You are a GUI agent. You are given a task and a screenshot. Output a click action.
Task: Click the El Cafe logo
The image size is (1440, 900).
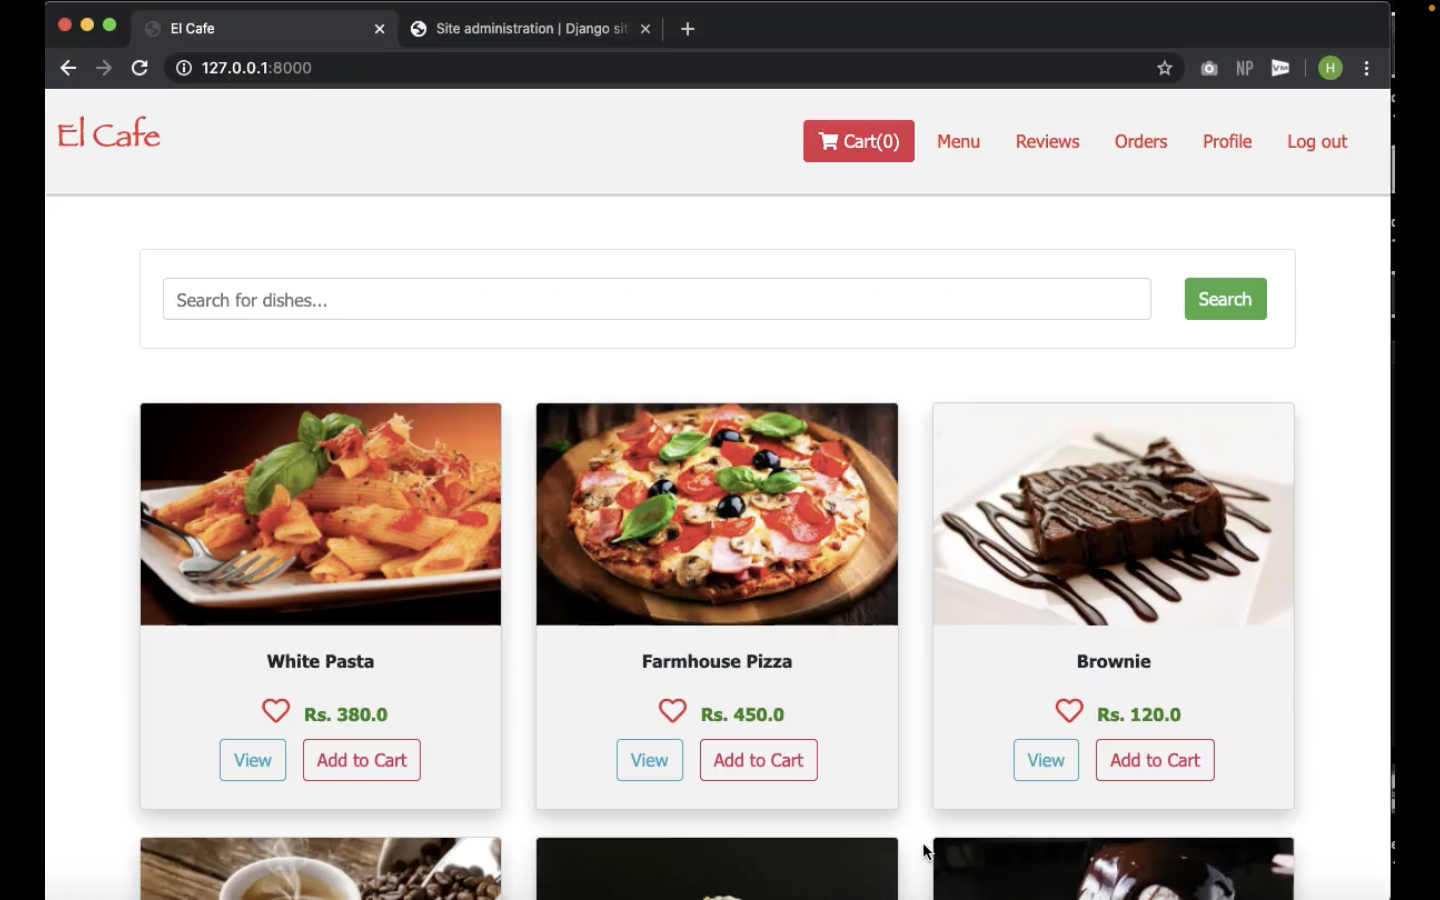point(109,133)
